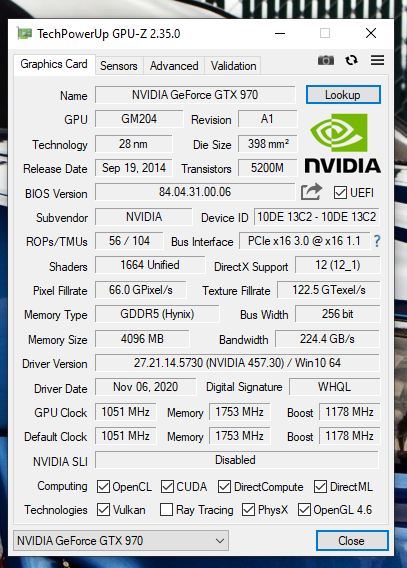
Task: Close the GPU-Z window with X
Action: coord(371,33)
